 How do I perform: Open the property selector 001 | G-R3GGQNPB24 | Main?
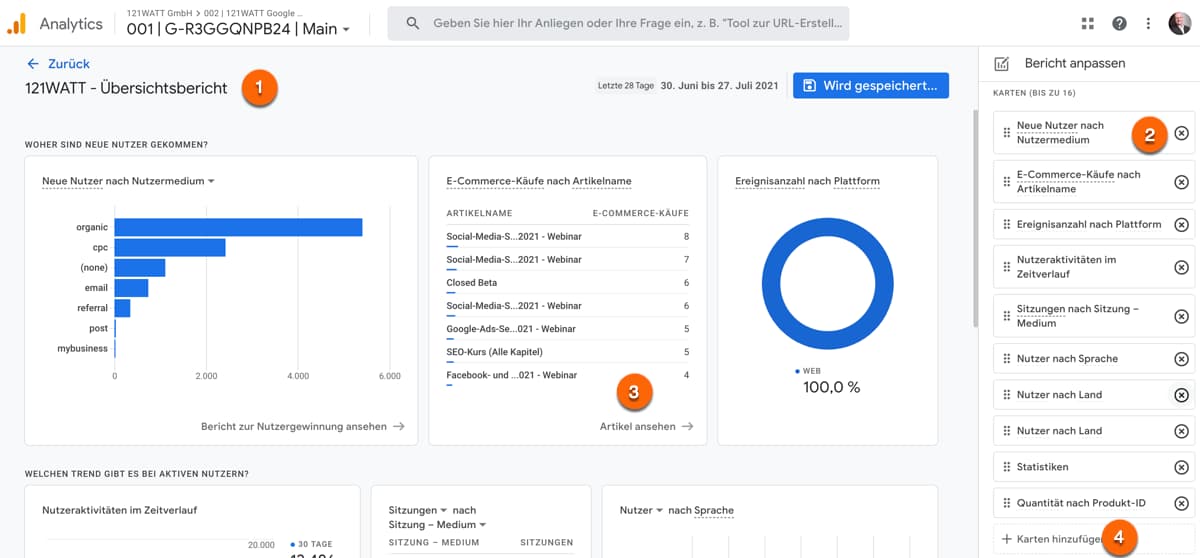point(239,29)
